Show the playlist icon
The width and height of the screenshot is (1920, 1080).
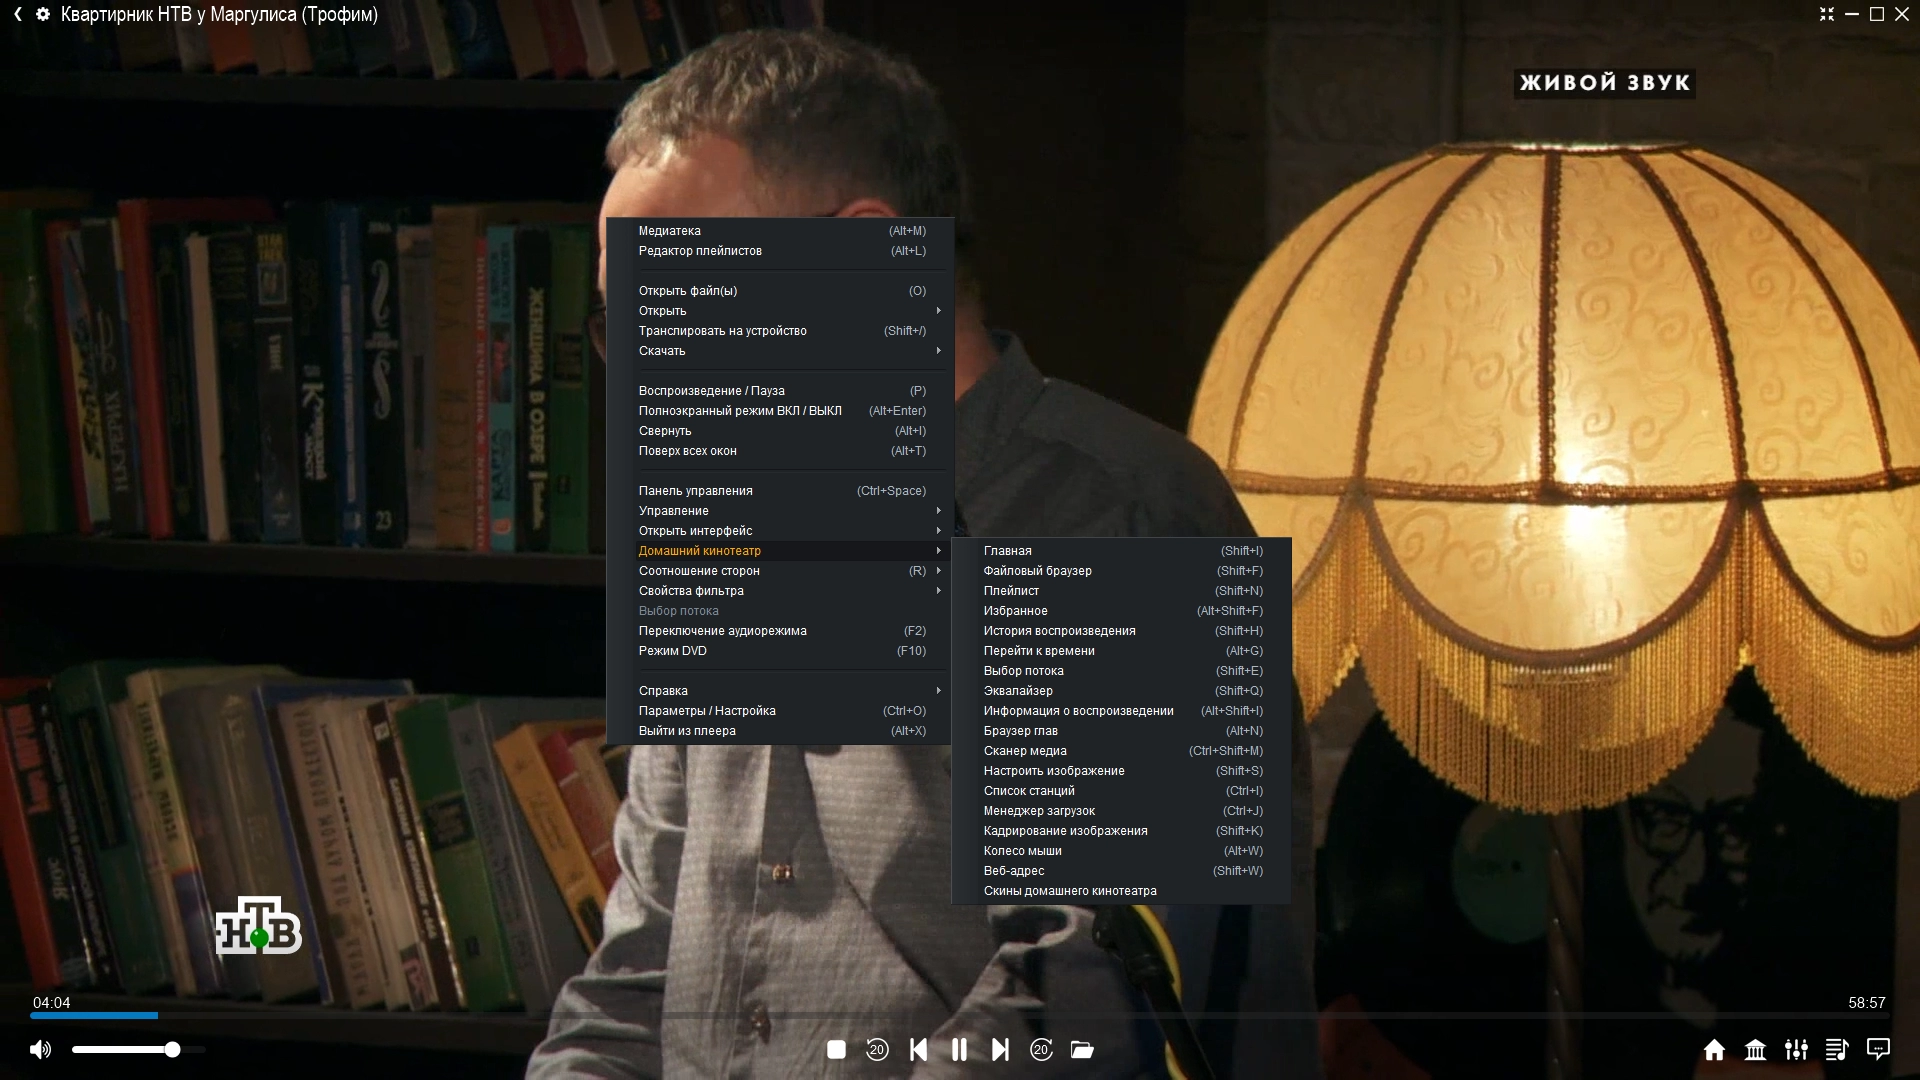(1837, 1049)
